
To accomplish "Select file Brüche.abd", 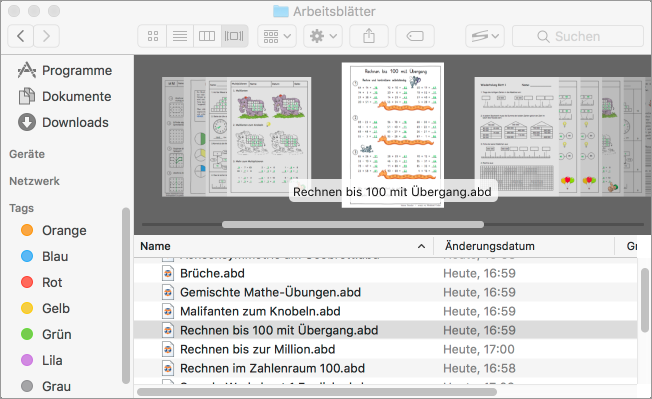I will tap(385, 273).
